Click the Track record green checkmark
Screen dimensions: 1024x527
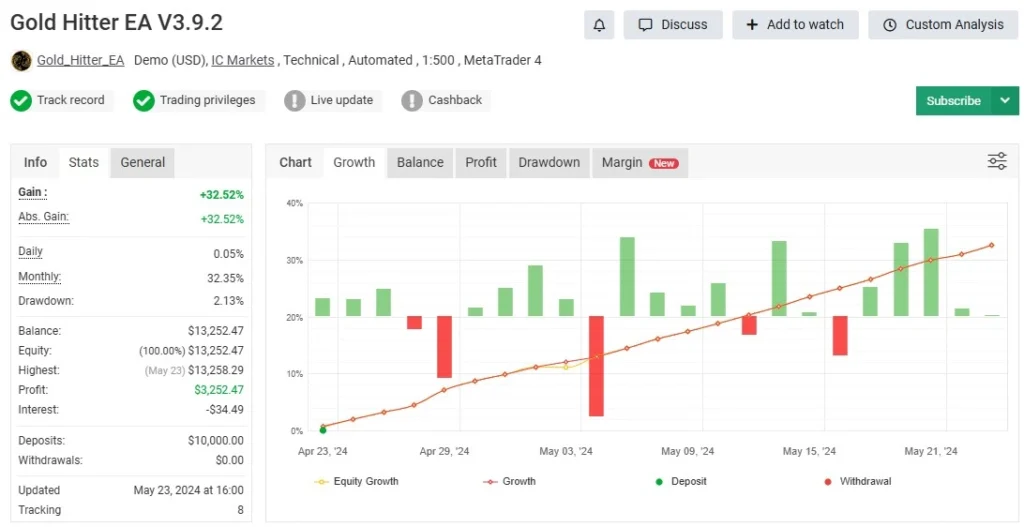(21, 101)
